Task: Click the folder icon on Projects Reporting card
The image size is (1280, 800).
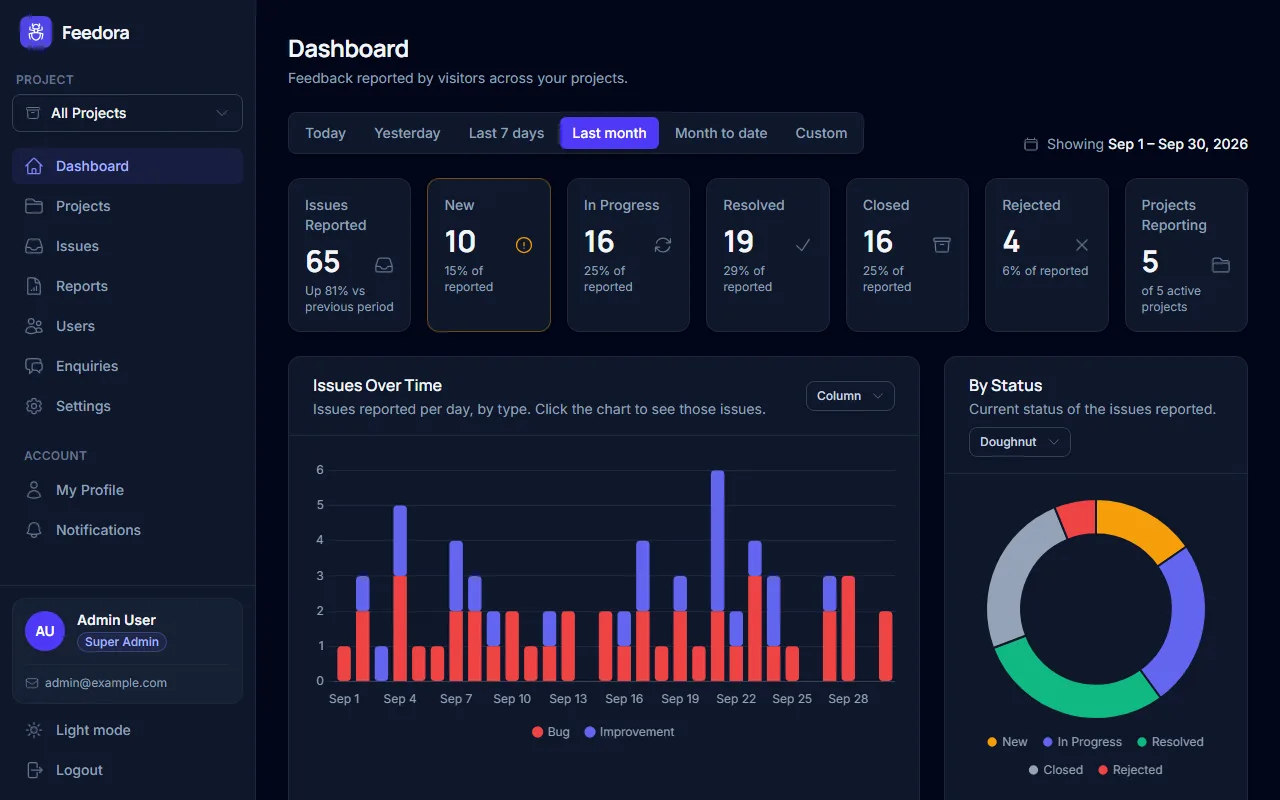Action: tap(1221, 265)
